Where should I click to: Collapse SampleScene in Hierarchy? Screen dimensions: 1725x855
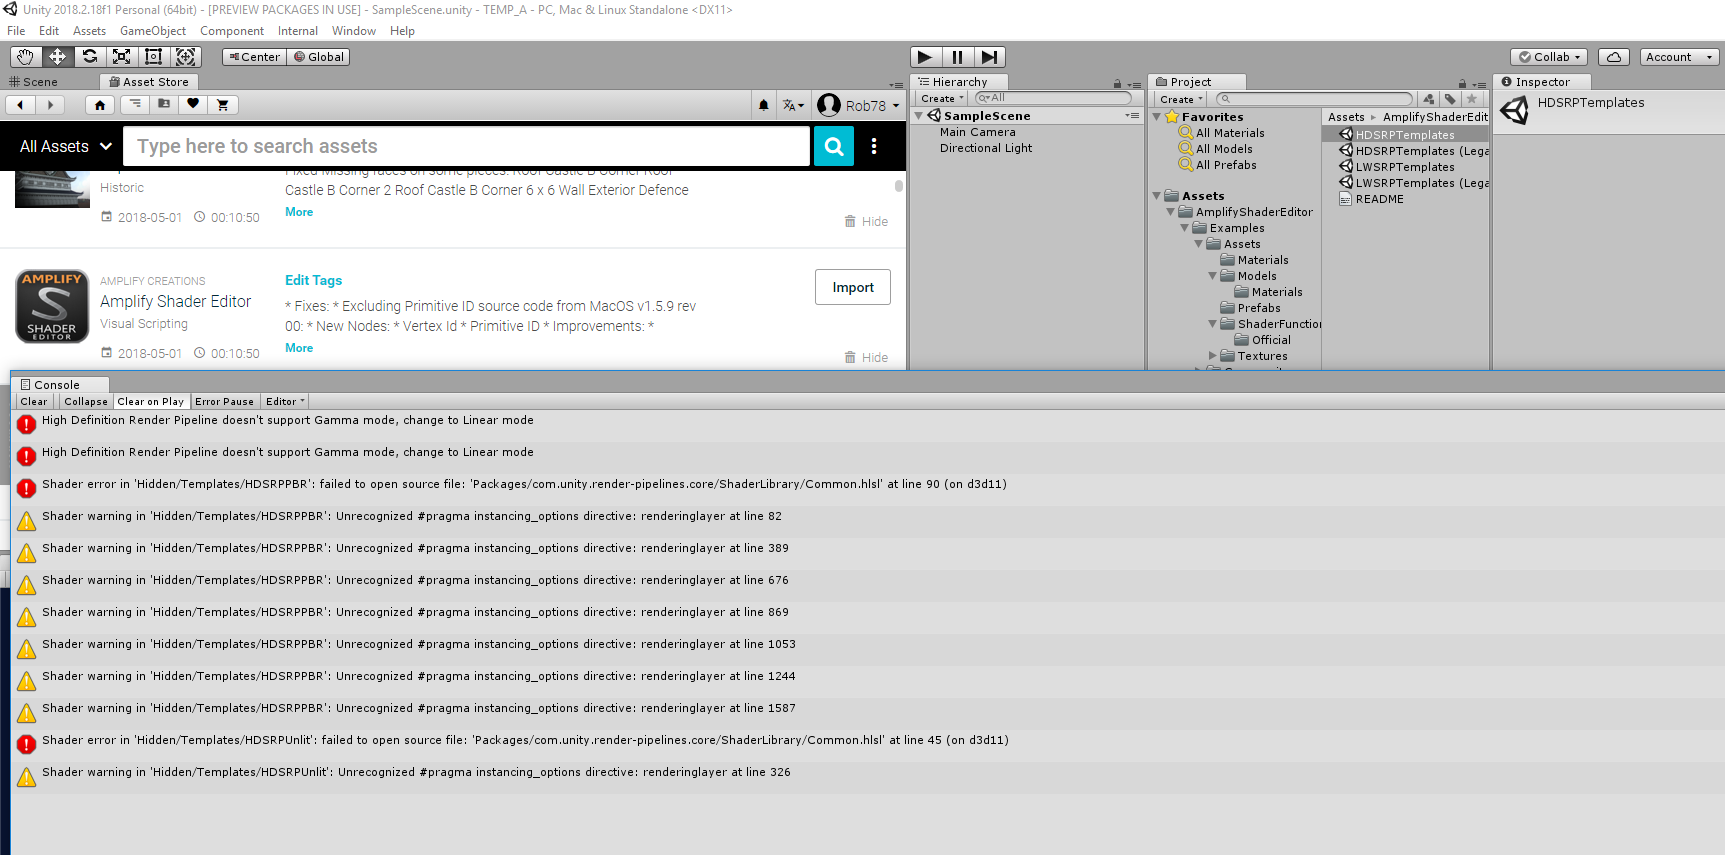tap(919, 116)
